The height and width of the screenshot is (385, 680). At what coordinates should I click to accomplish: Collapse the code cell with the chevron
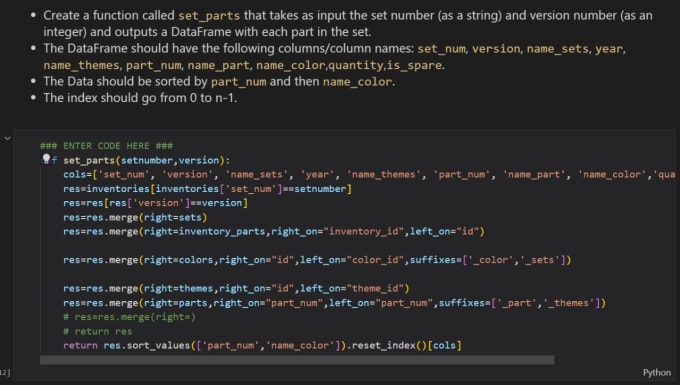[7, 138]
